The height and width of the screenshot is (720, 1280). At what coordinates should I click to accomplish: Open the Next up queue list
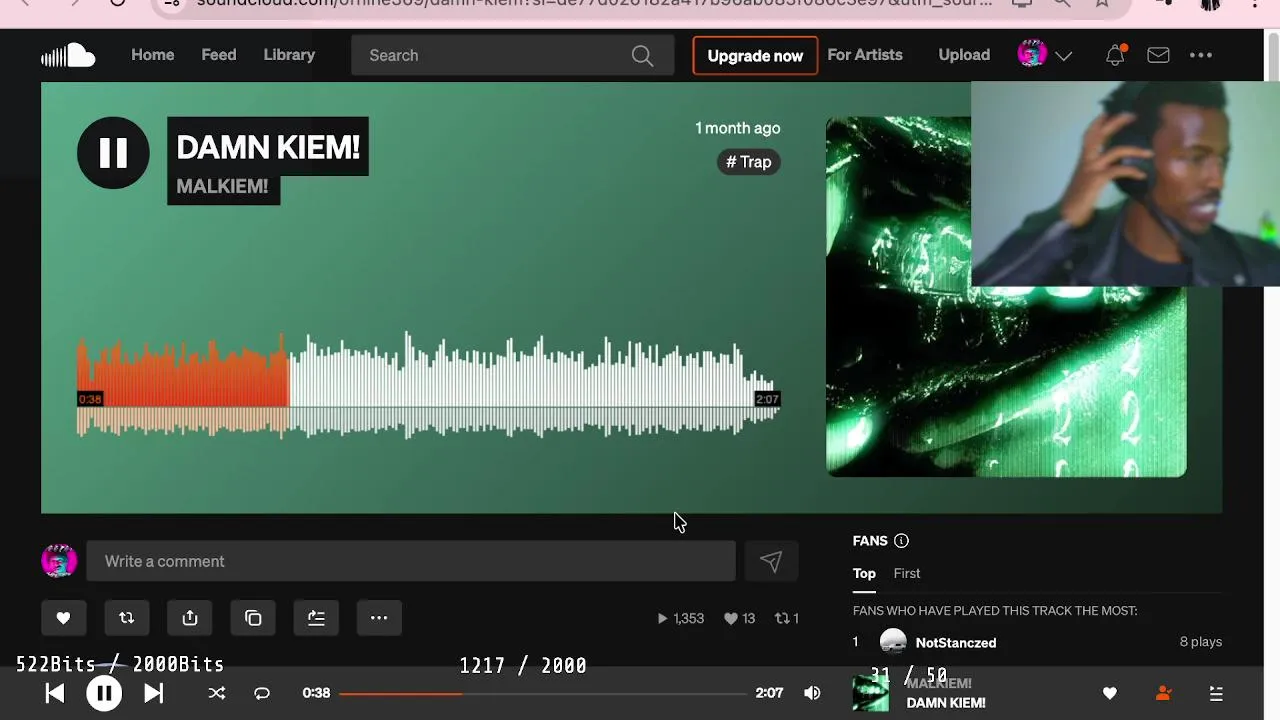(1216, 693)
